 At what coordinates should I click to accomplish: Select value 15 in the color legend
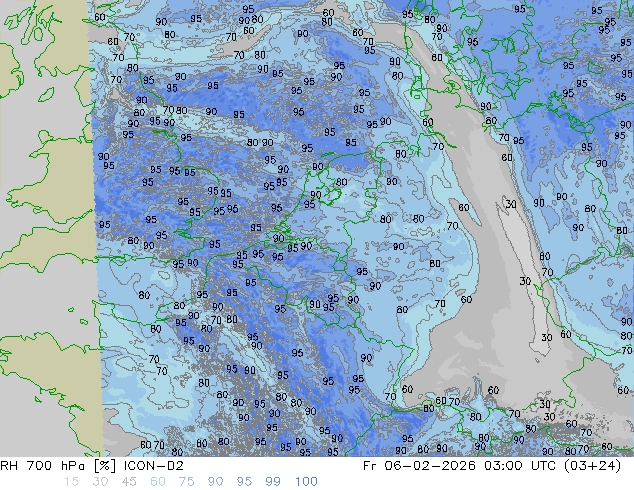(x=71, y=482)
